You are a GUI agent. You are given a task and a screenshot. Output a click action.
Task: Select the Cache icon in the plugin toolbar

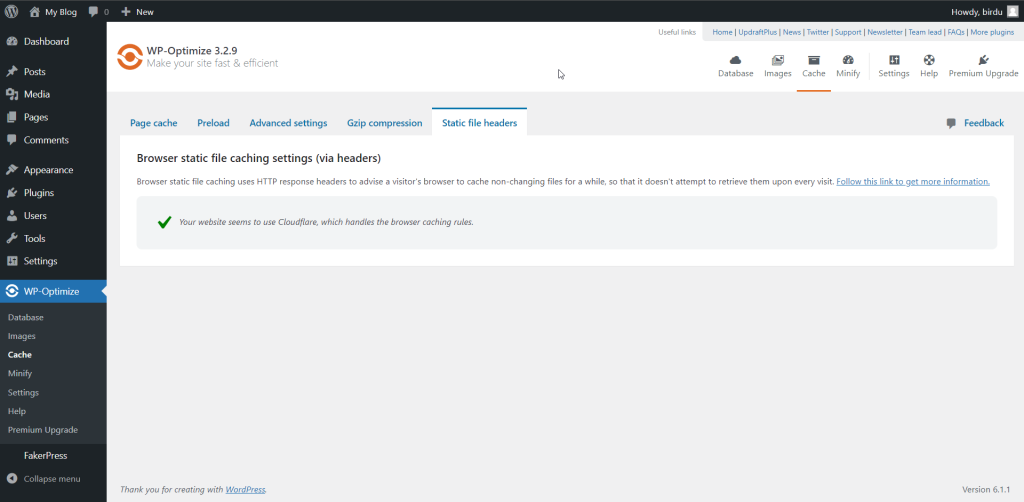(x=814, y=60)
